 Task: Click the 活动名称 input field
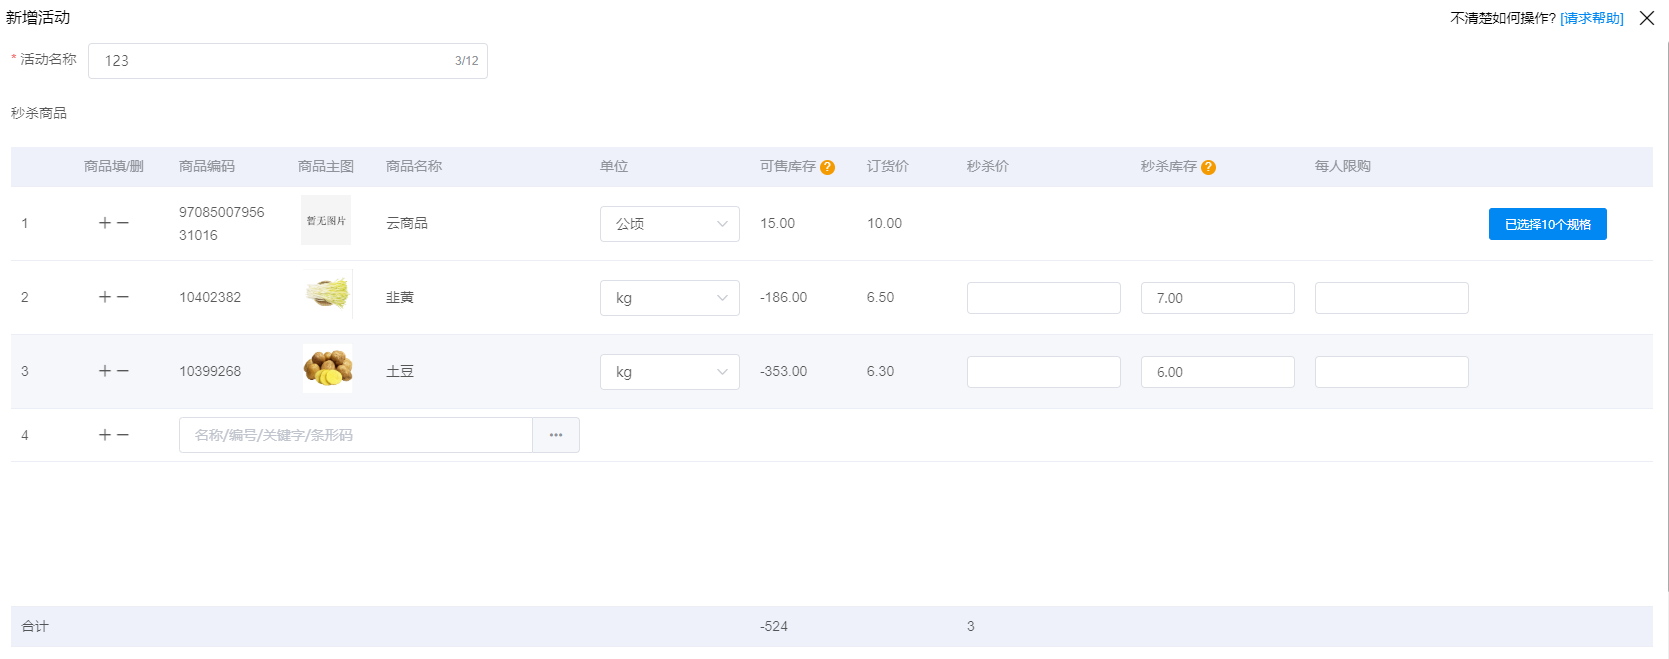tap(275, 61)
